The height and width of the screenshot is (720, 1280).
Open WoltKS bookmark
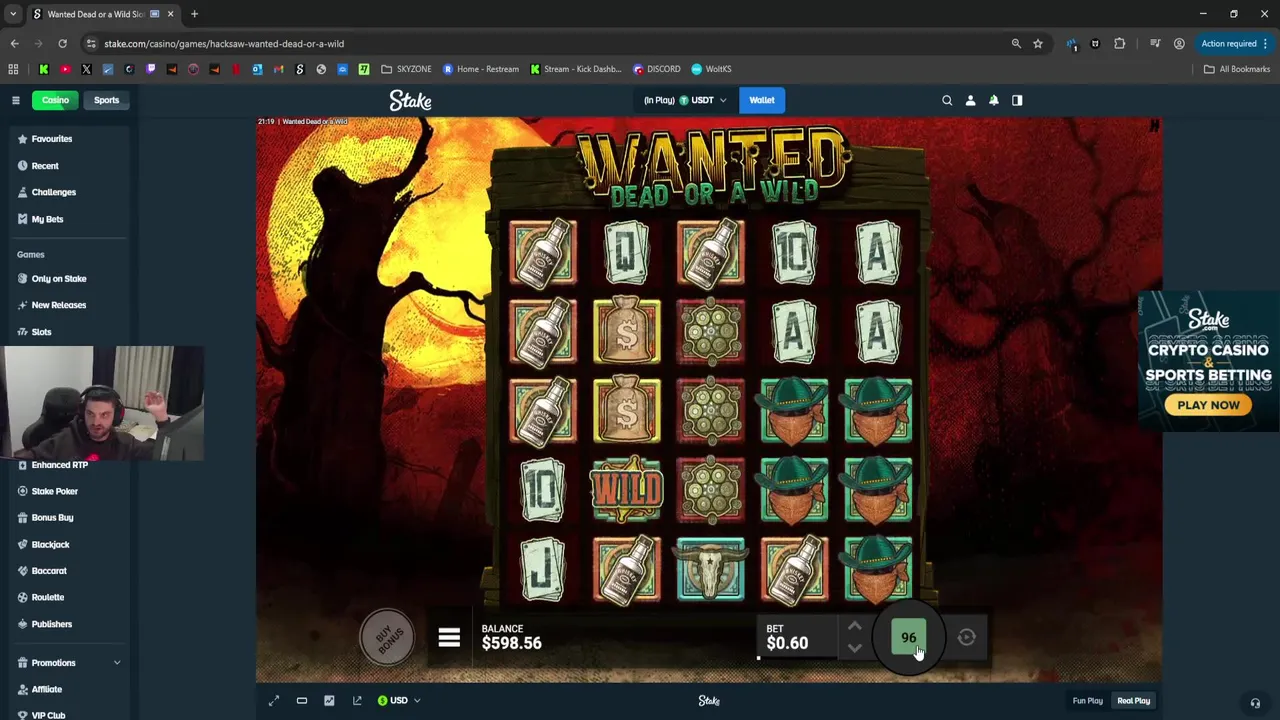tap(711, 69)
